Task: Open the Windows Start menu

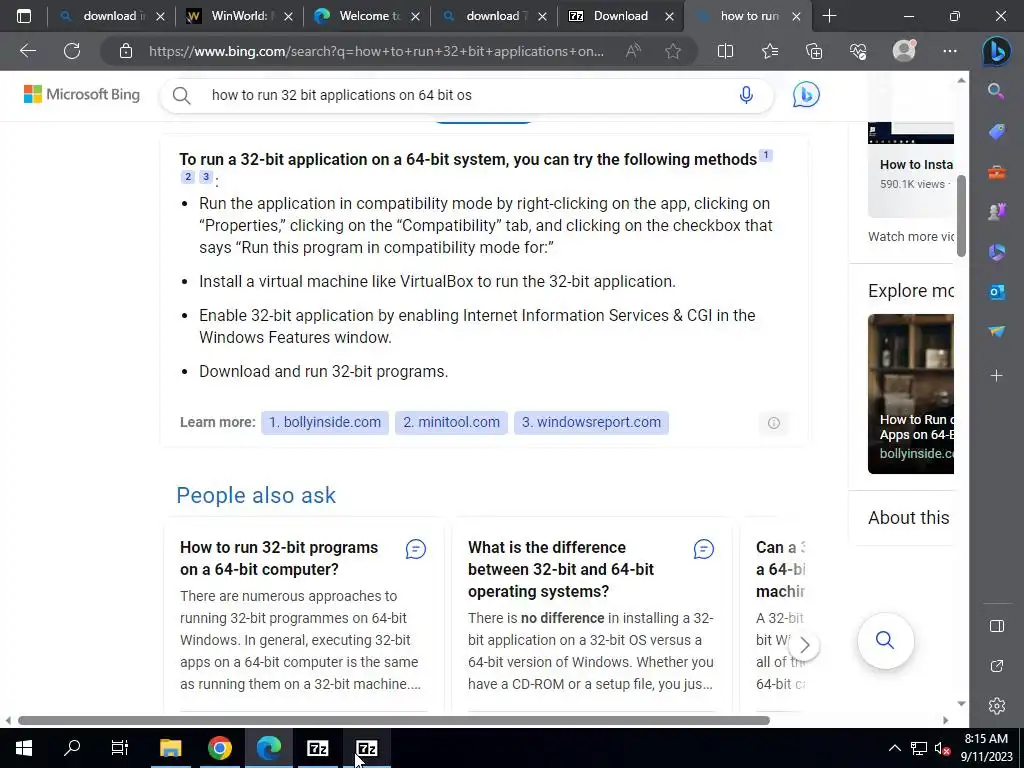Action: click(24, 748)
